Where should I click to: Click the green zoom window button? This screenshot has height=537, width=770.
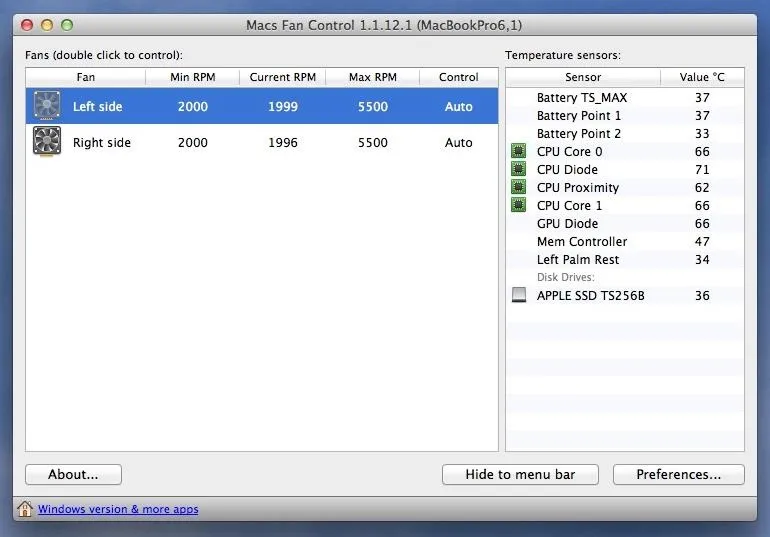[67, 24]
